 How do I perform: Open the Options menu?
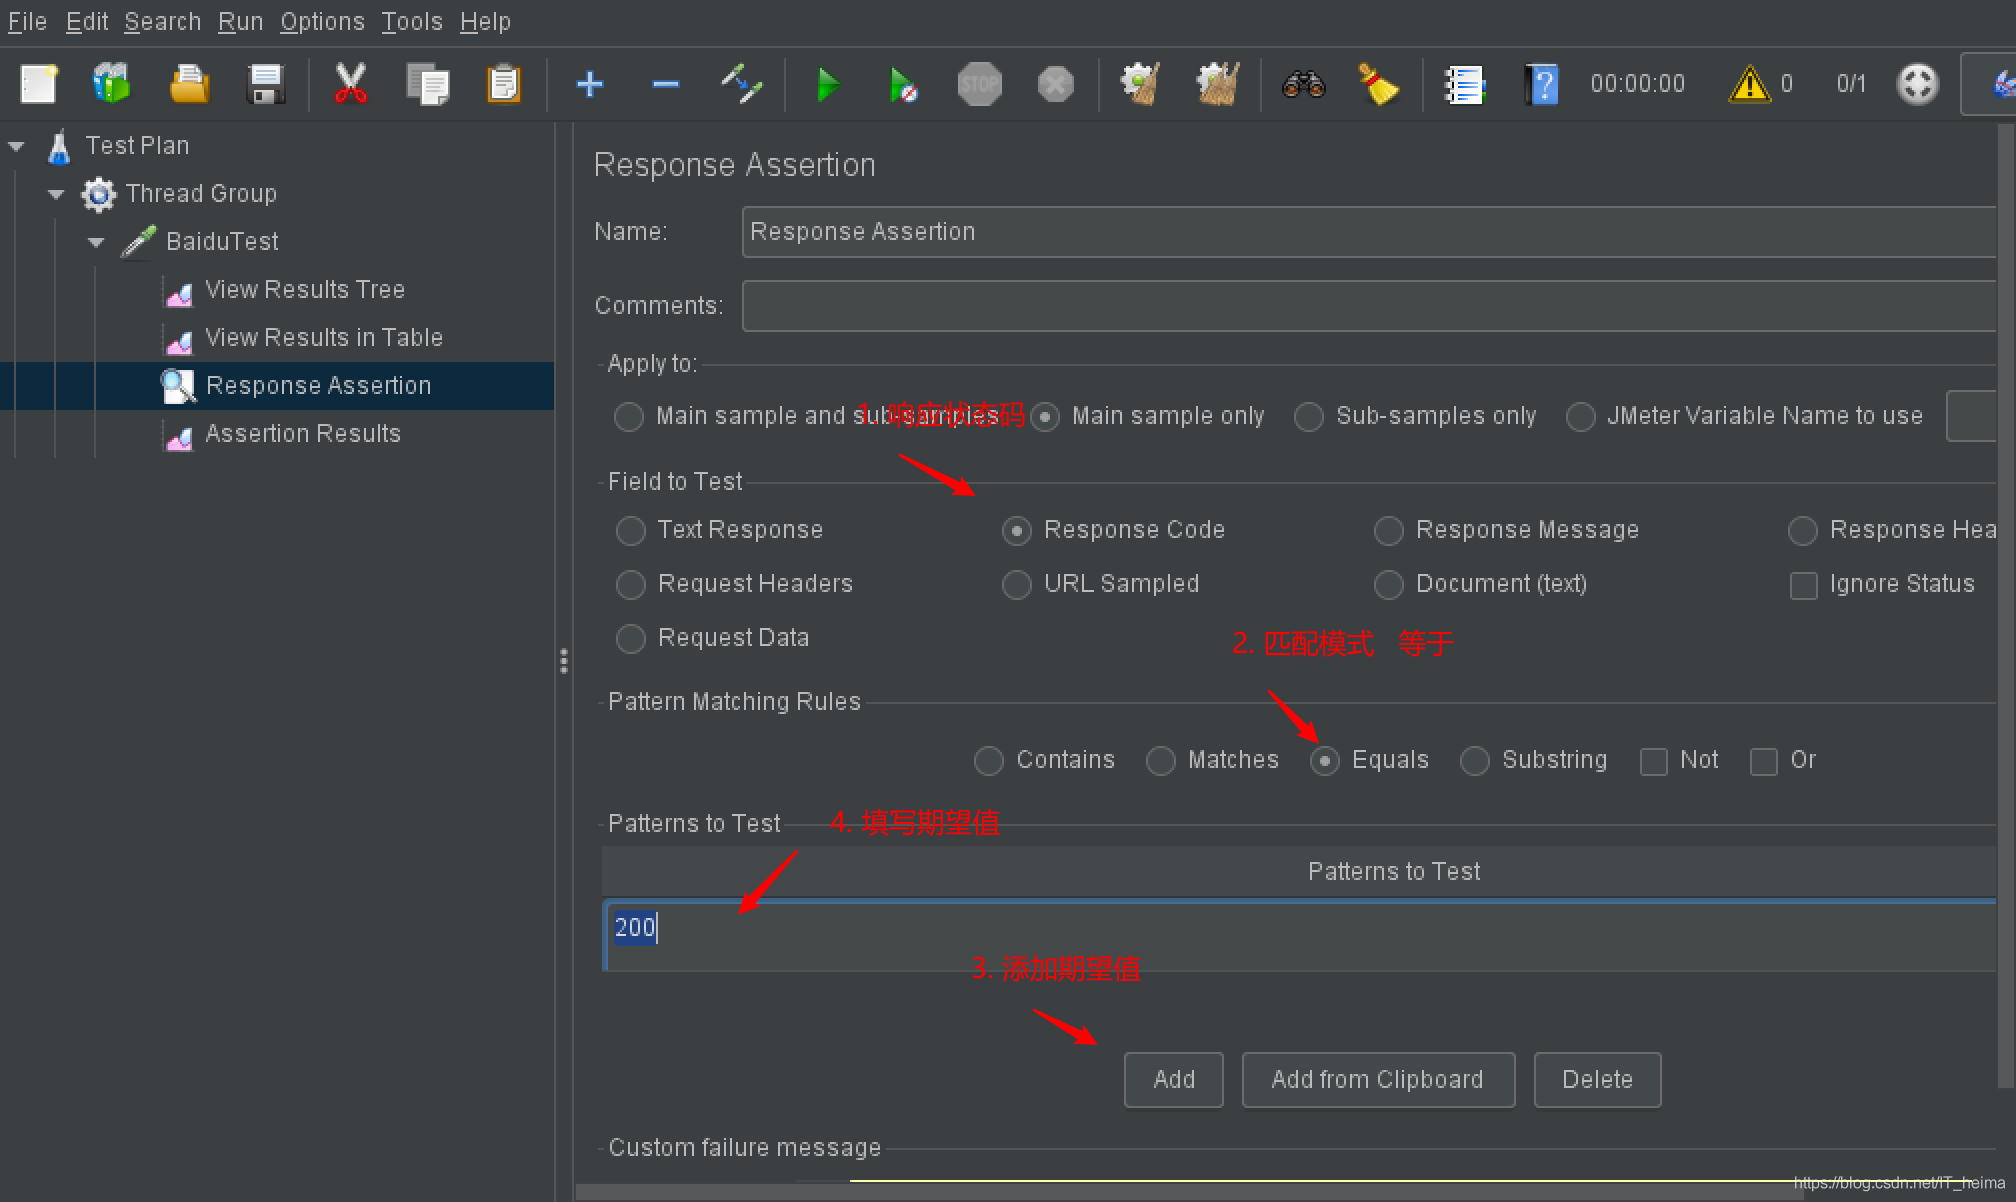pos(322,21)
